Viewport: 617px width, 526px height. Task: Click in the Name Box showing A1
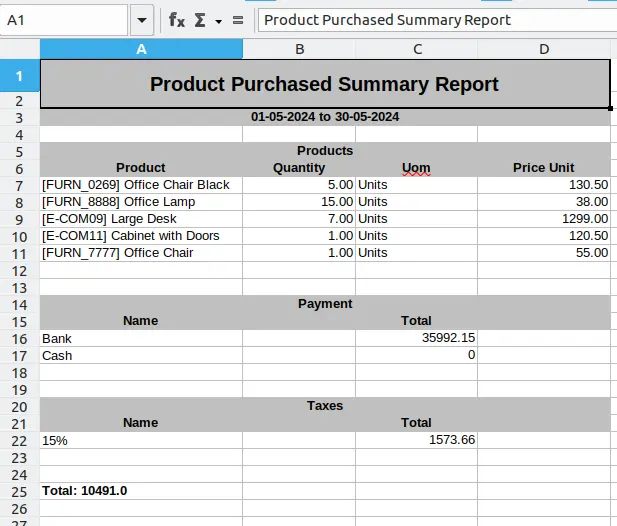click(x=64, y=20)
